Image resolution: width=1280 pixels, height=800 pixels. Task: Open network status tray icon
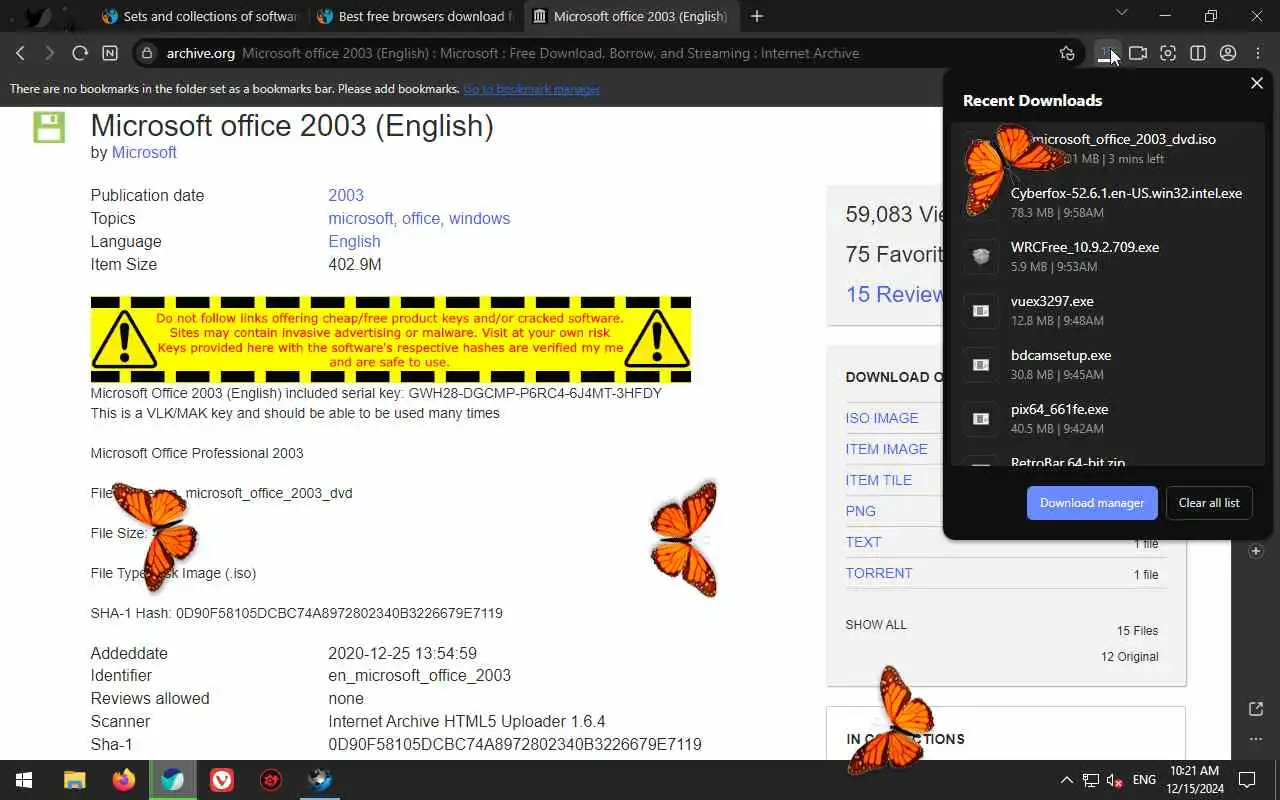pyautogui.click(x=1091, y=780)
